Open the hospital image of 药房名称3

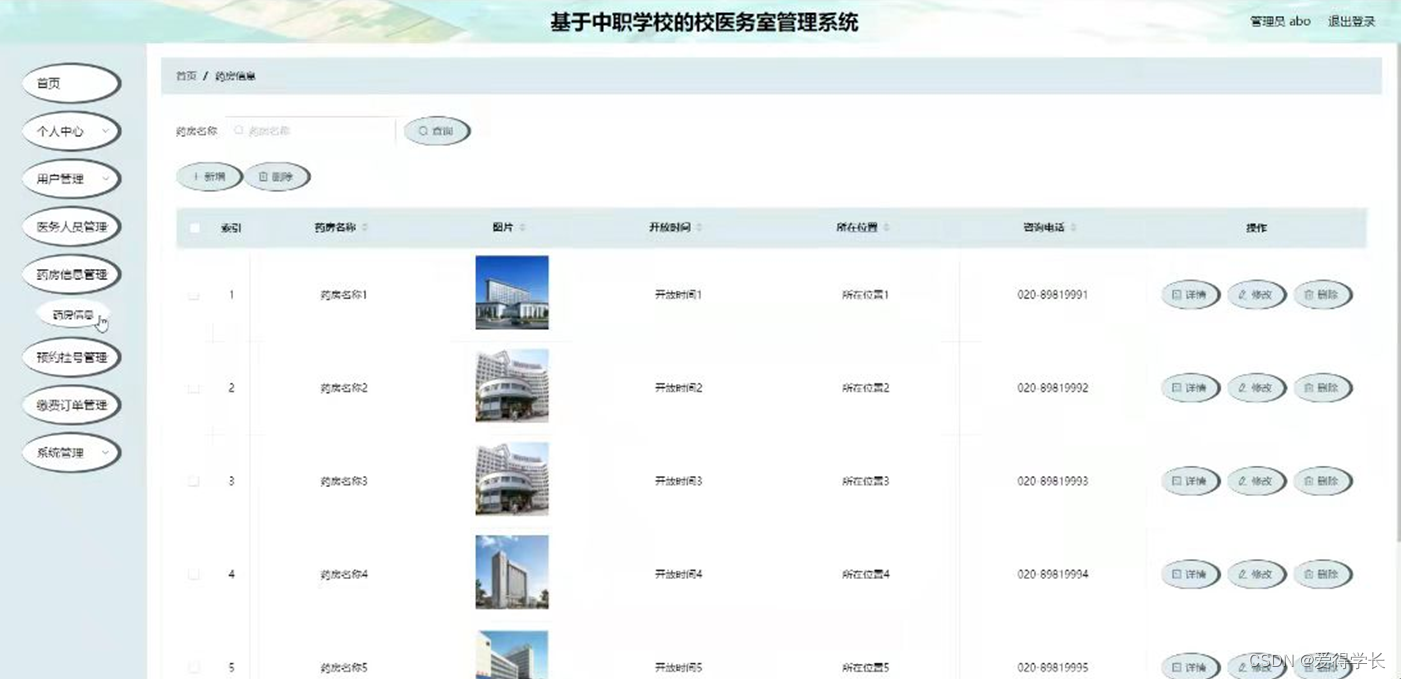tap(512, 479)
